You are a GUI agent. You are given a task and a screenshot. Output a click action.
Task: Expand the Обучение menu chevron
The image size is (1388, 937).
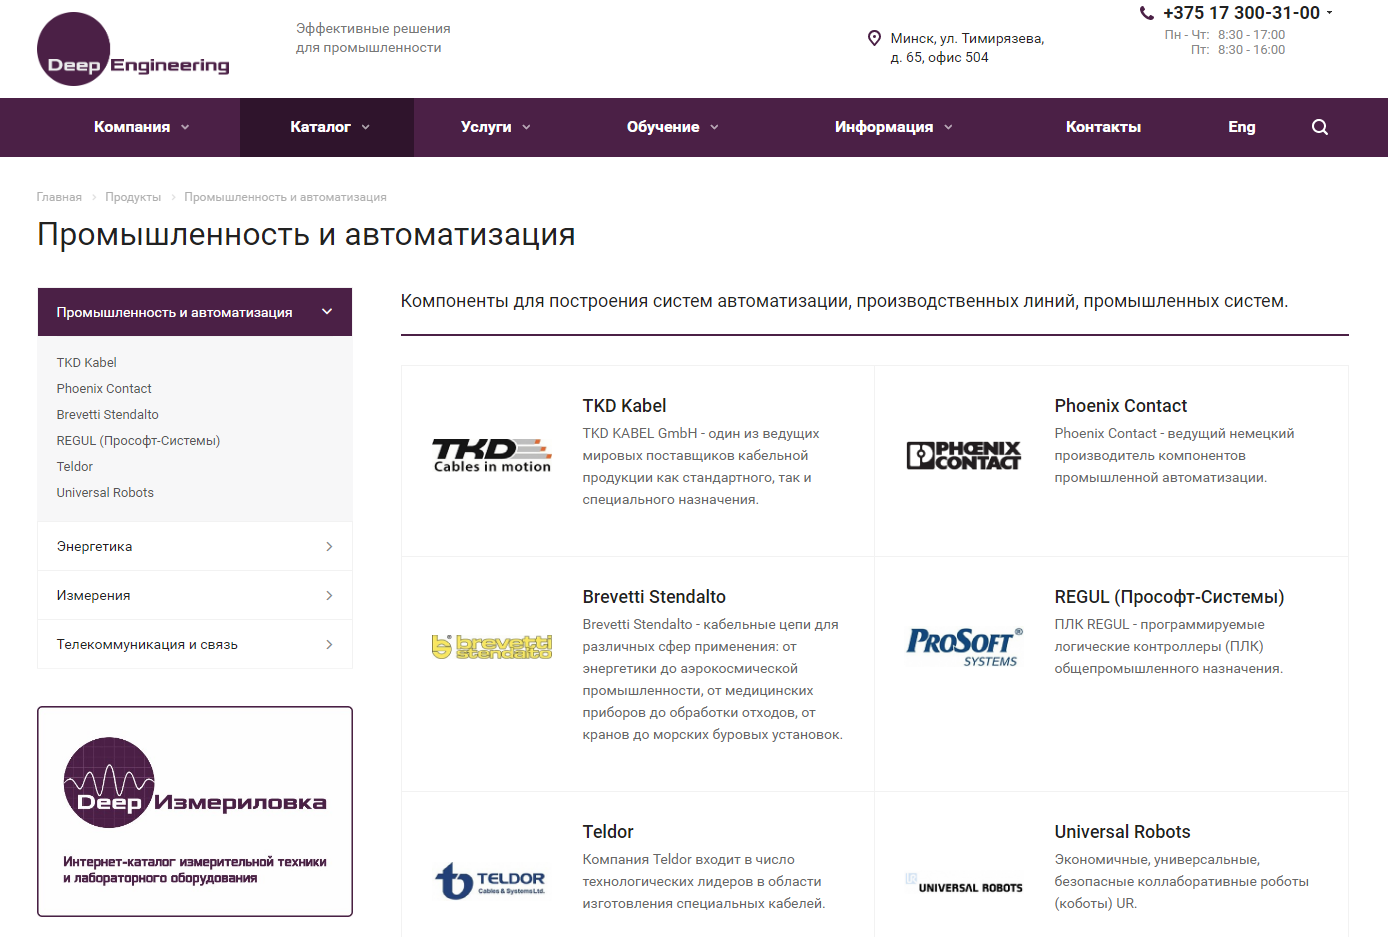click(x=714, y=127)
